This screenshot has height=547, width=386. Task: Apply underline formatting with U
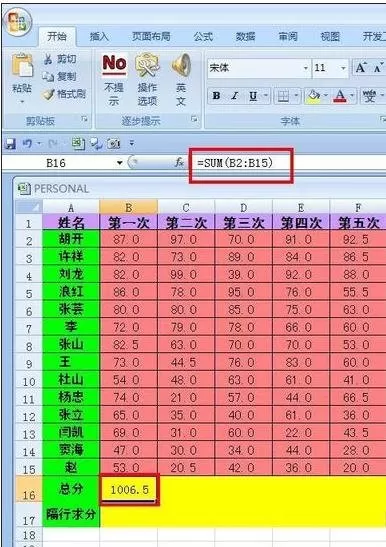tap(253, 96)
